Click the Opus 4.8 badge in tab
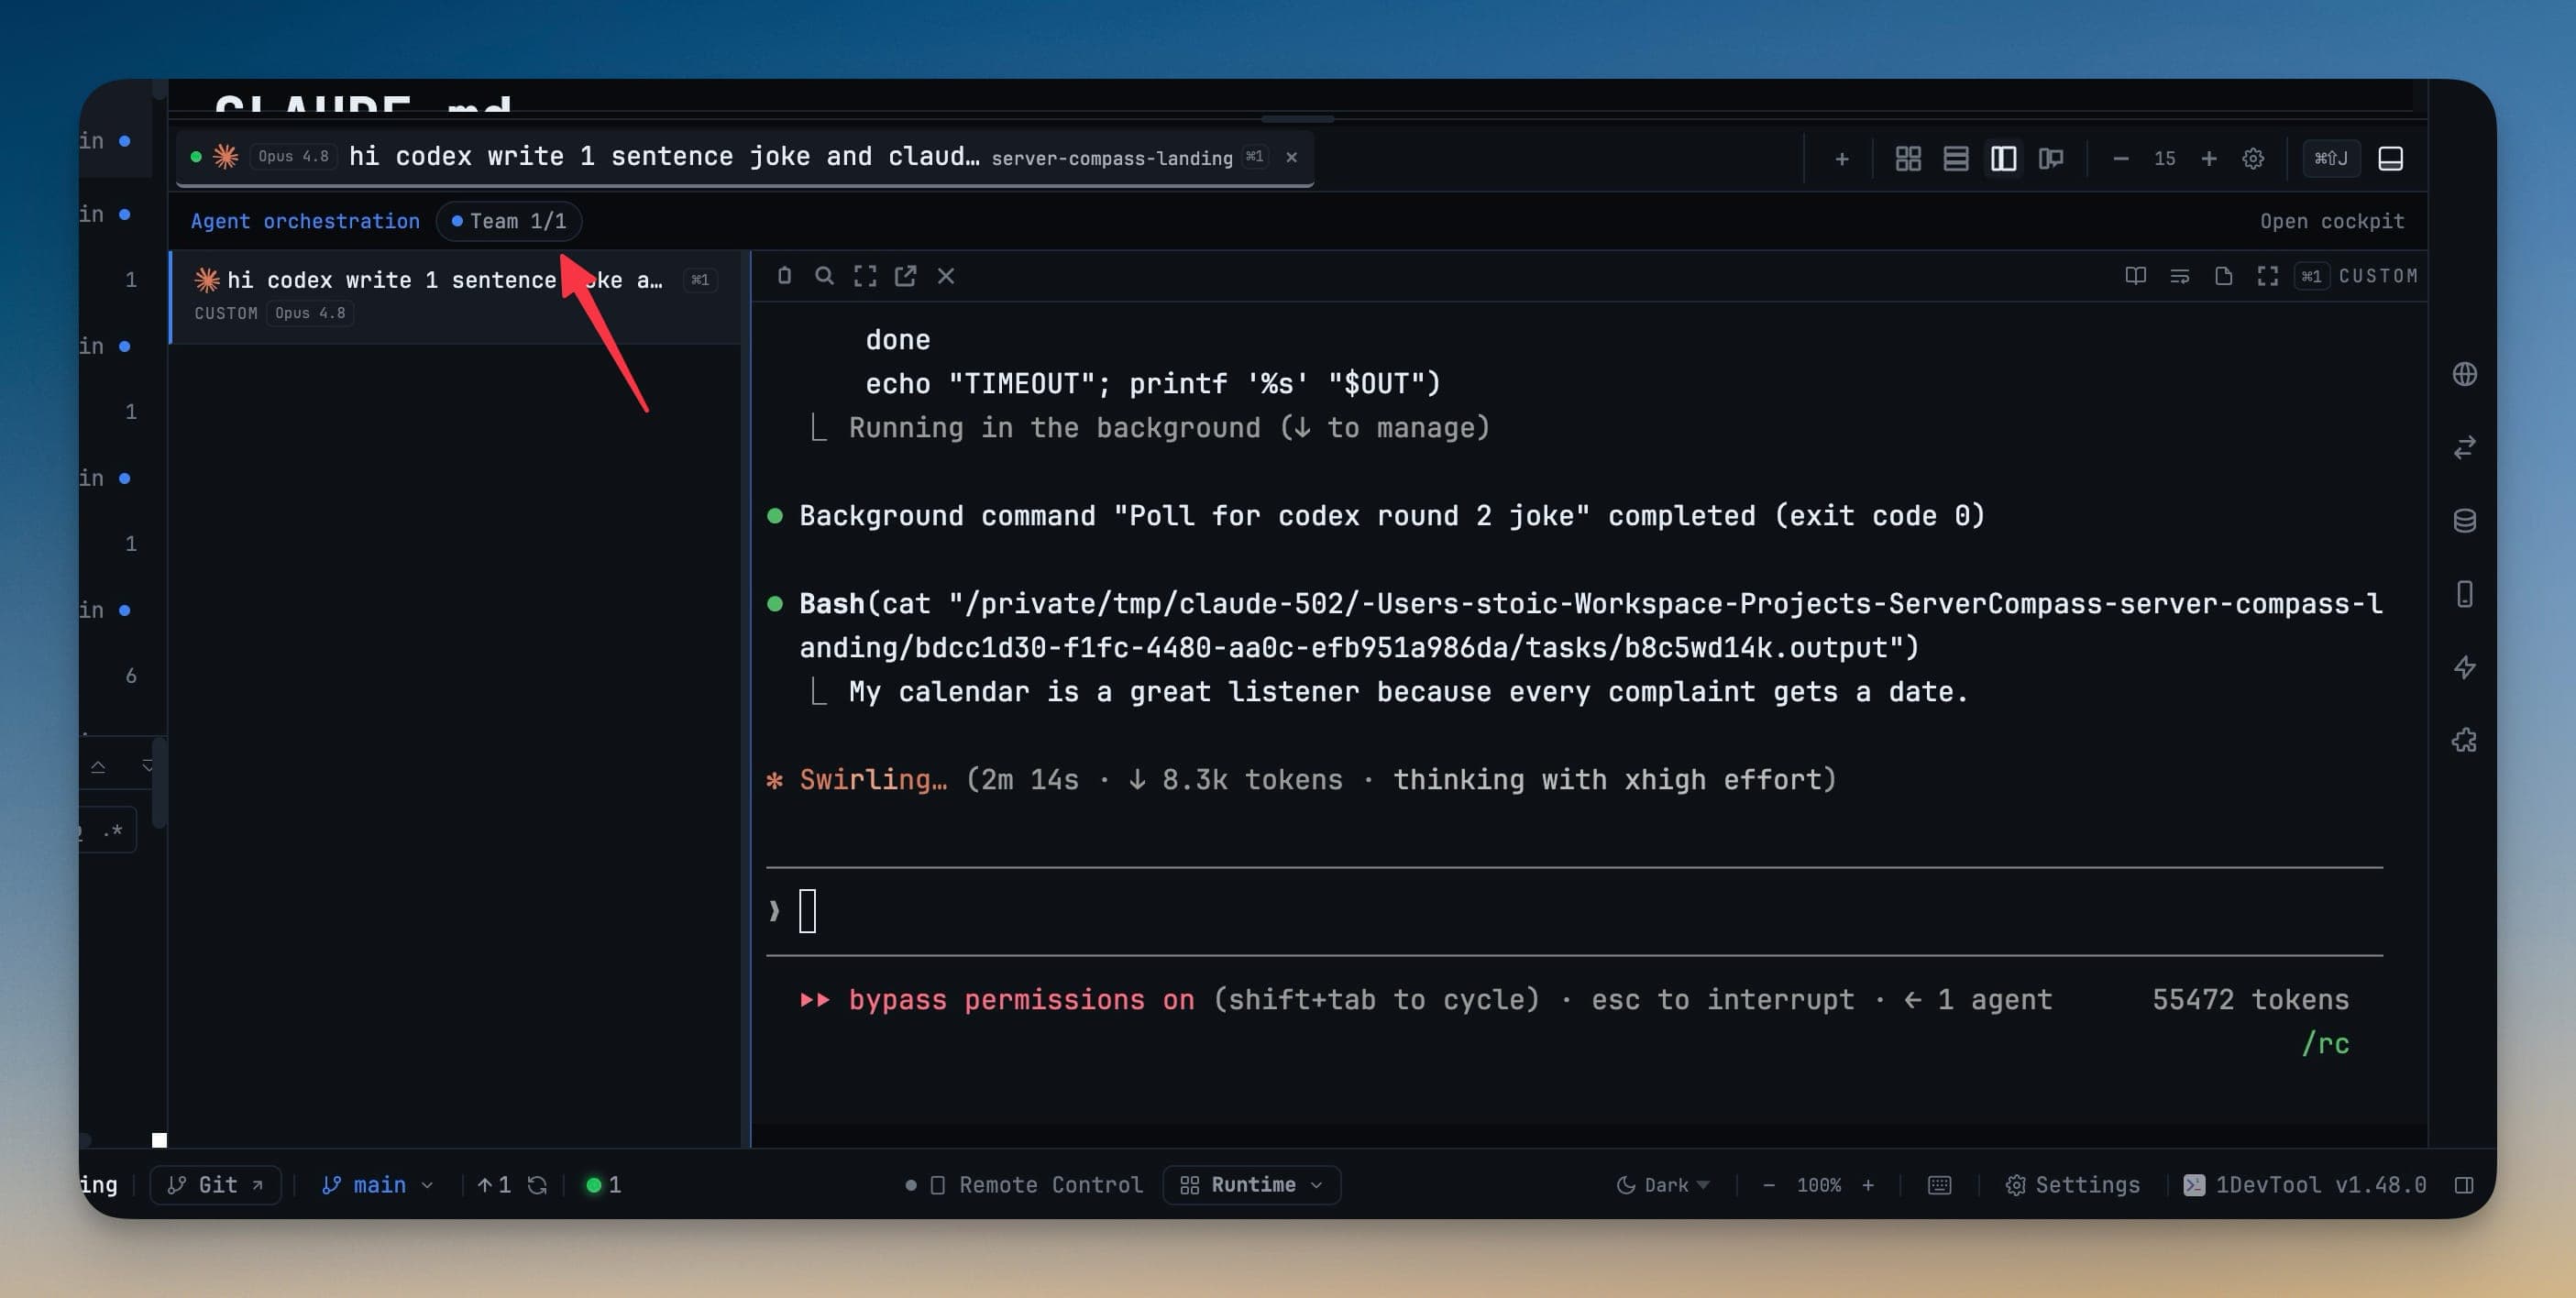Screen dimensions: 2576x1298 click(293, 157)
